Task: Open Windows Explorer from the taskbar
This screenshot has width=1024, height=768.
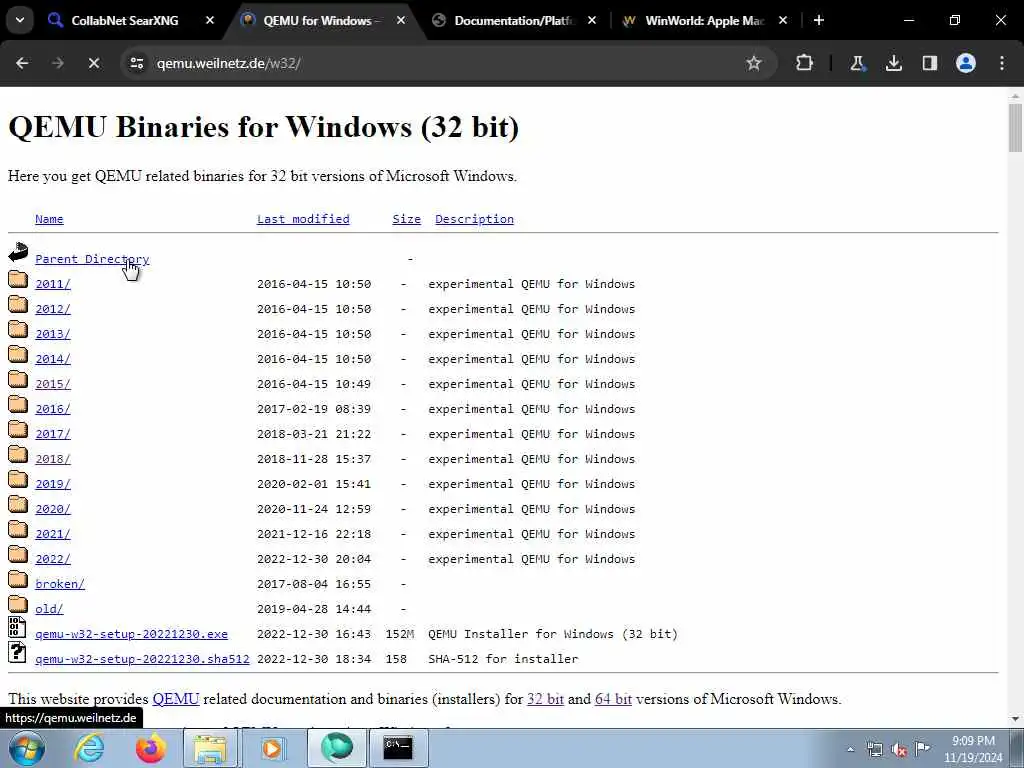Action: tap(210, 748)
